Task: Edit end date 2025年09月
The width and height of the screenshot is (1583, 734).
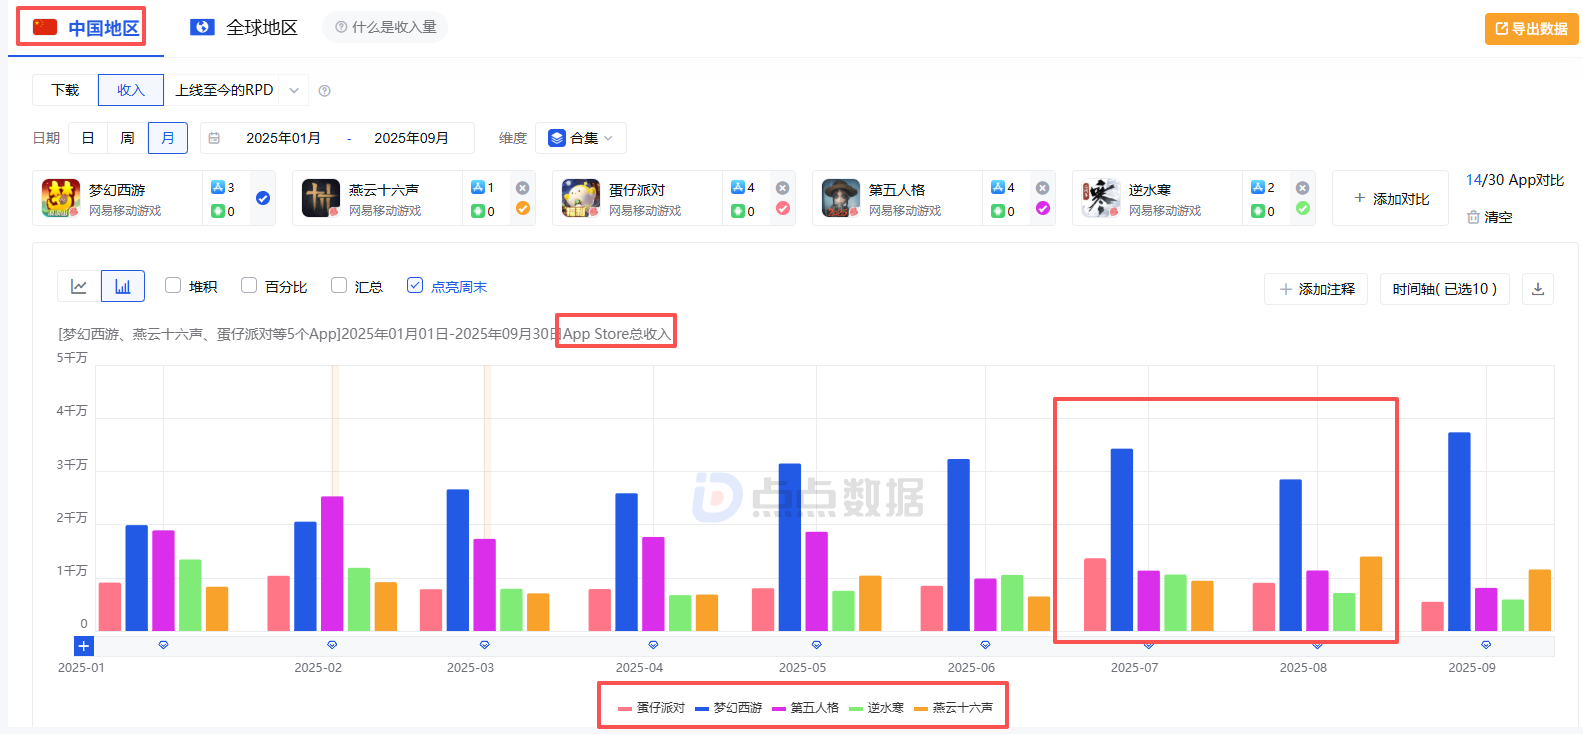Action: 411,138
